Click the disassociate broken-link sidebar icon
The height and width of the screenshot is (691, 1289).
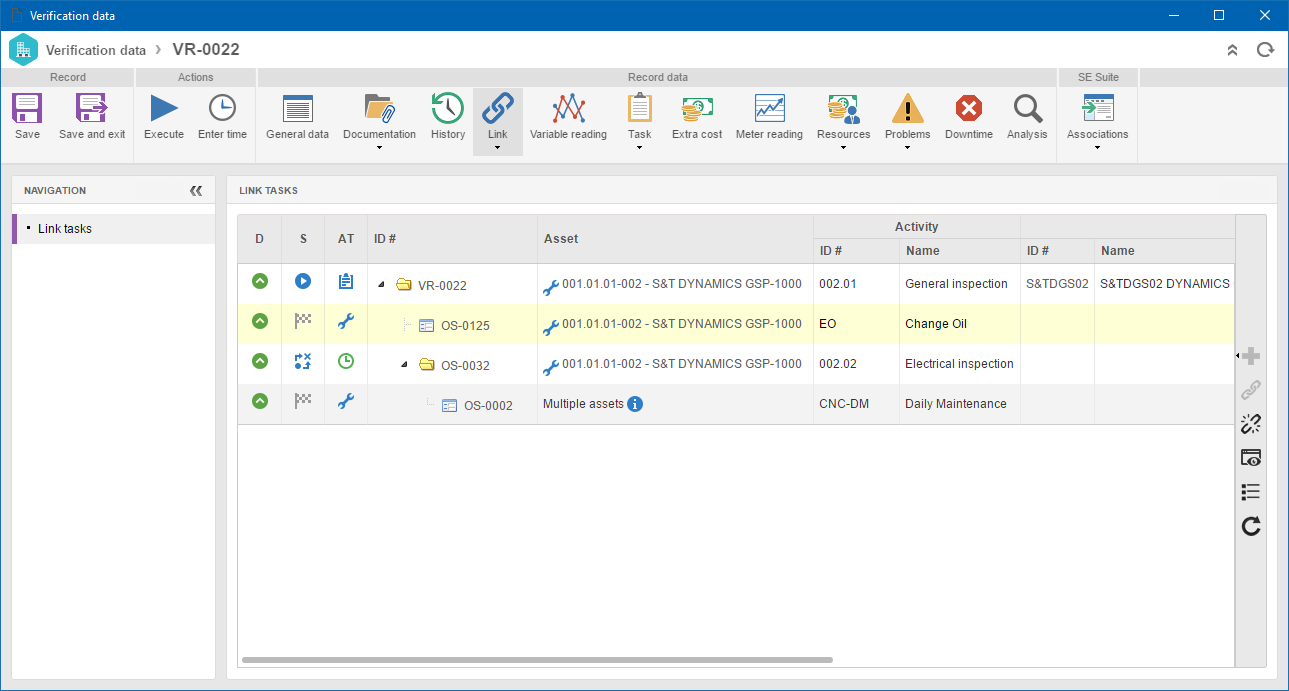tap(1250, 424)
